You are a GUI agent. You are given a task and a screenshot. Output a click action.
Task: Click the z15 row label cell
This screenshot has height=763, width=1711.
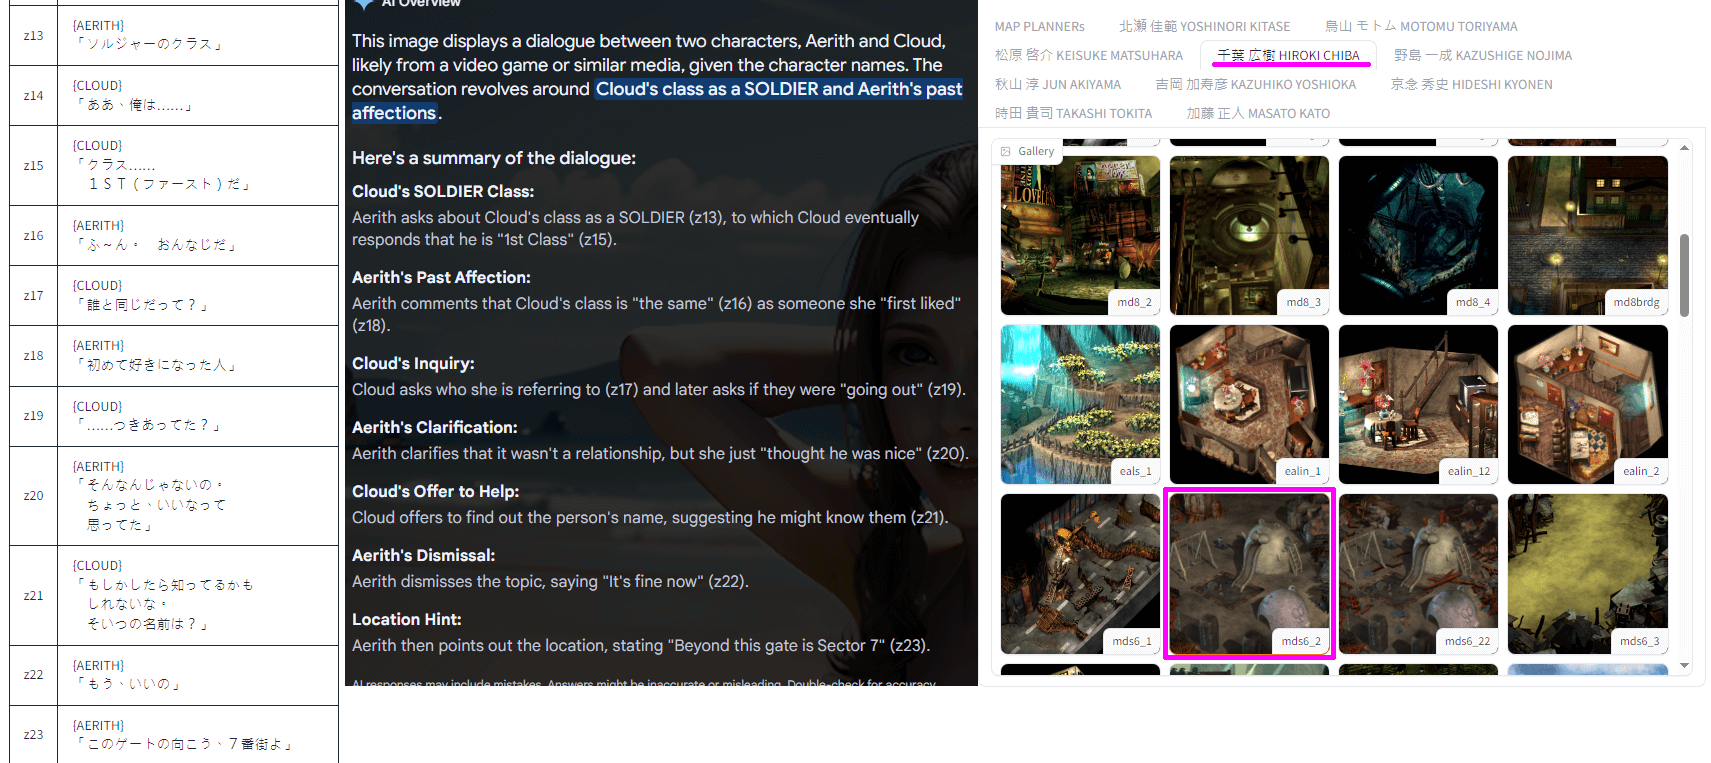click(x=33, y=165)
